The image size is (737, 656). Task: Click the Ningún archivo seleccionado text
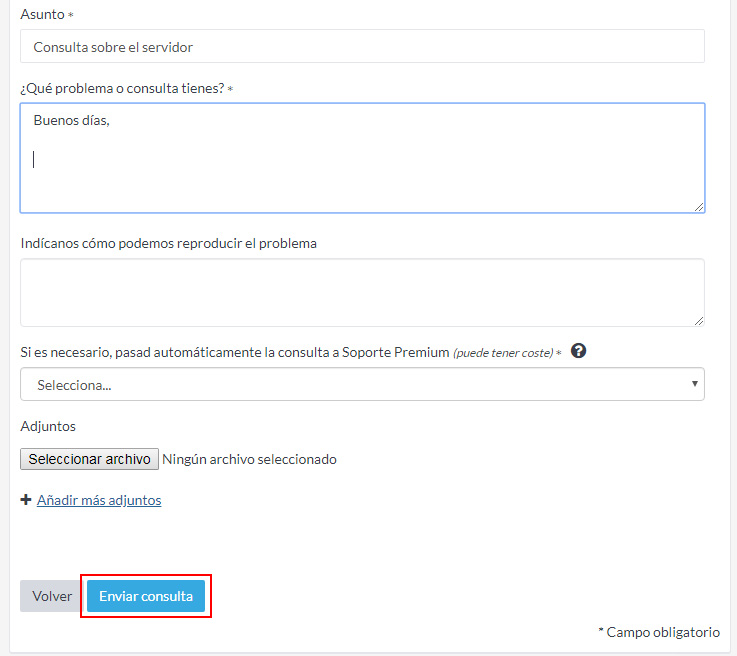(x=249, y=460)
